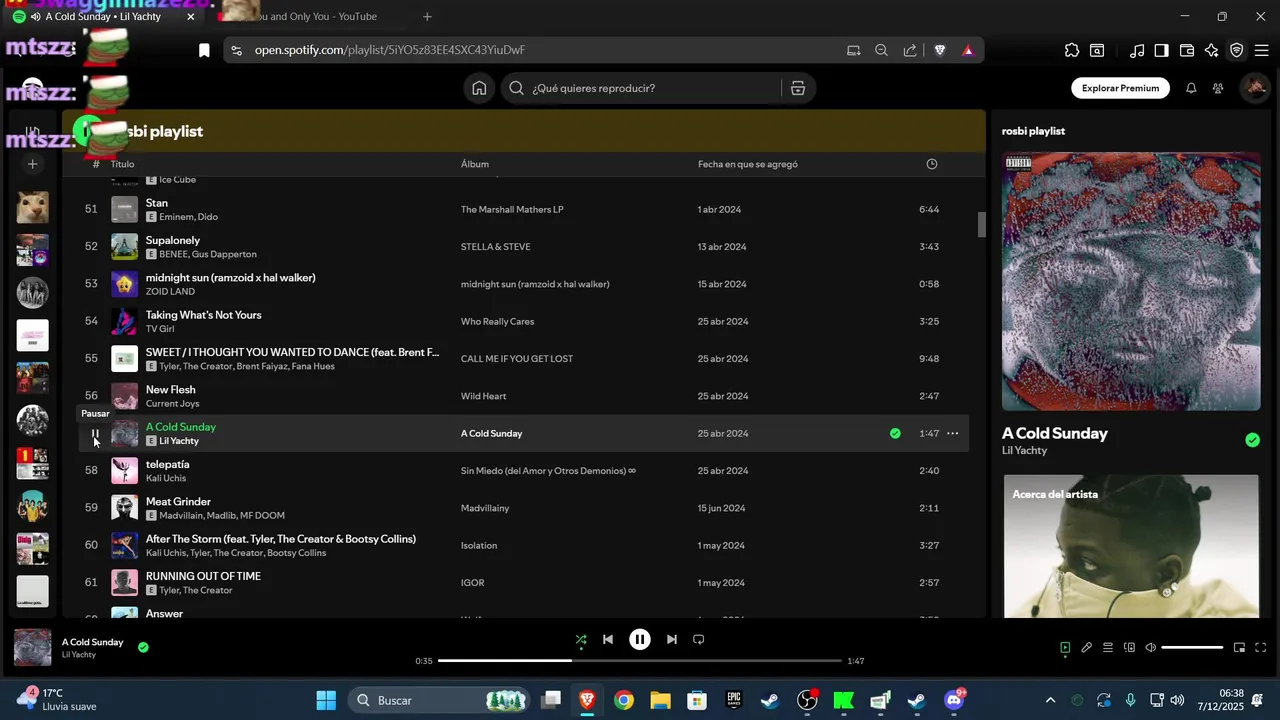The height and width of the screenshot is (720, 1280).
Task: Open the playback queue
Action: pos(1108,647)
